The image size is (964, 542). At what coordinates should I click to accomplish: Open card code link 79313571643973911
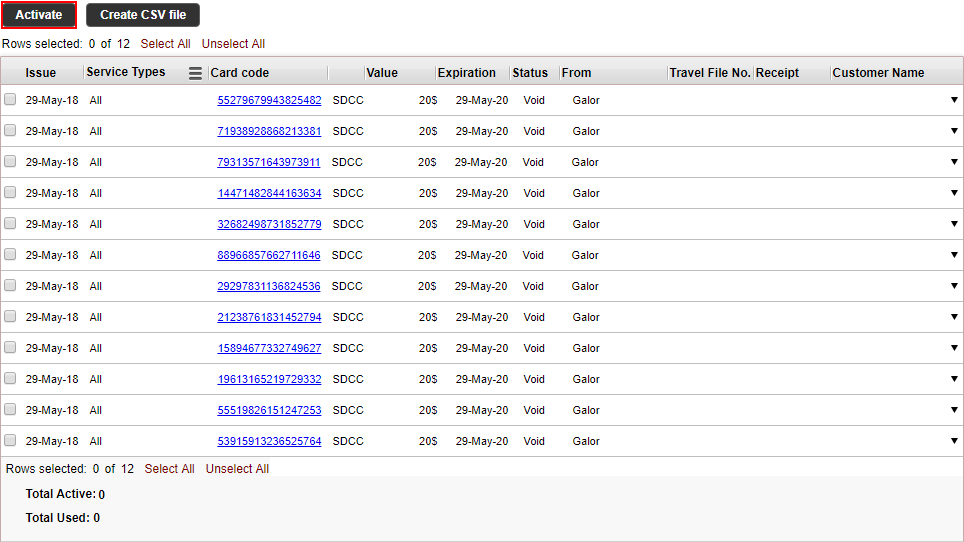pos(269,162)
